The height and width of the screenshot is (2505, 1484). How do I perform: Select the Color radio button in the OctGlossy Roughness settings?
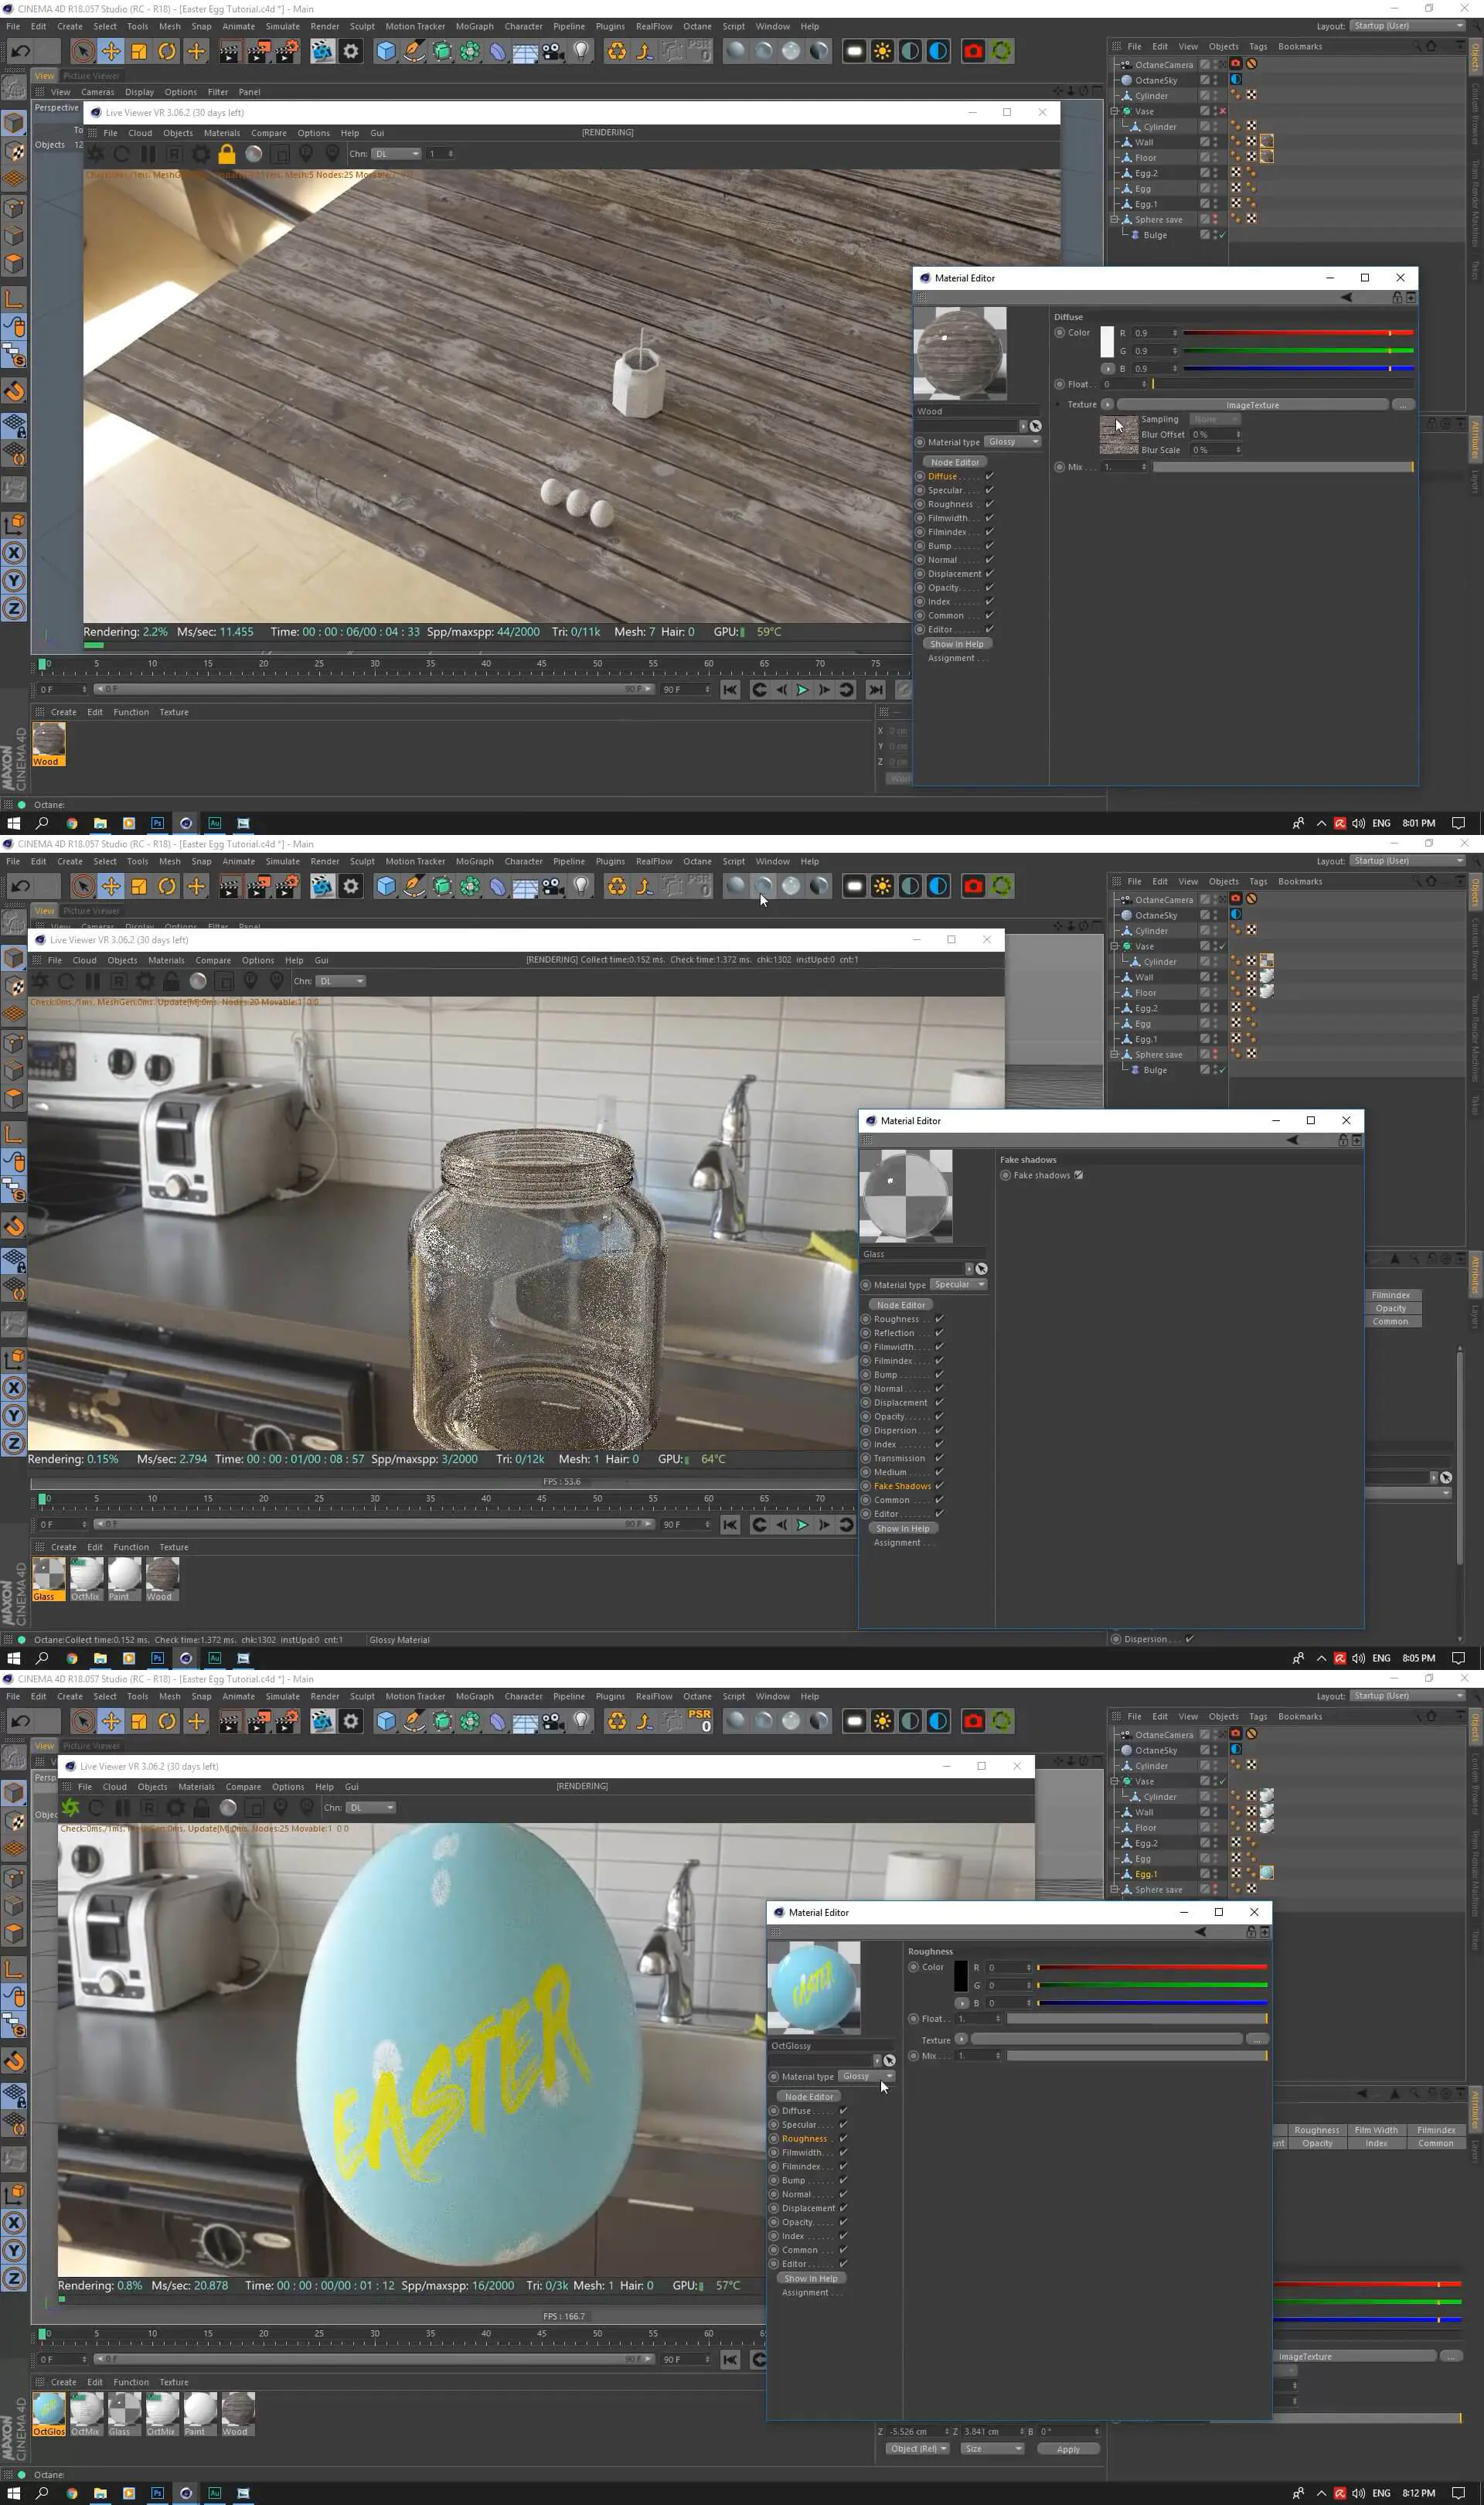tap(913, 1967)
